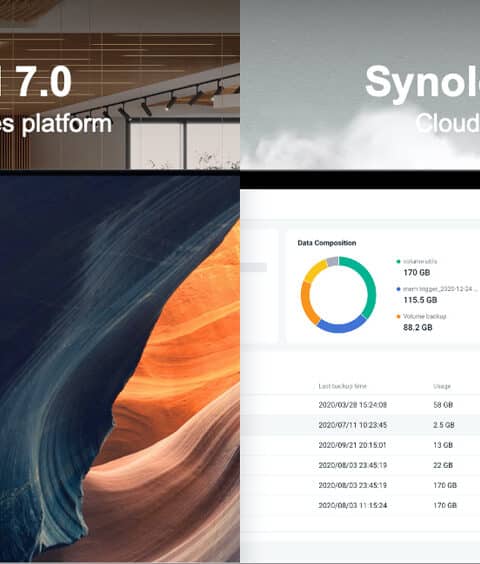The image size is (480, 564).
Task: Click the '13 GB' usage cell
Action: (x=443, y=445)
